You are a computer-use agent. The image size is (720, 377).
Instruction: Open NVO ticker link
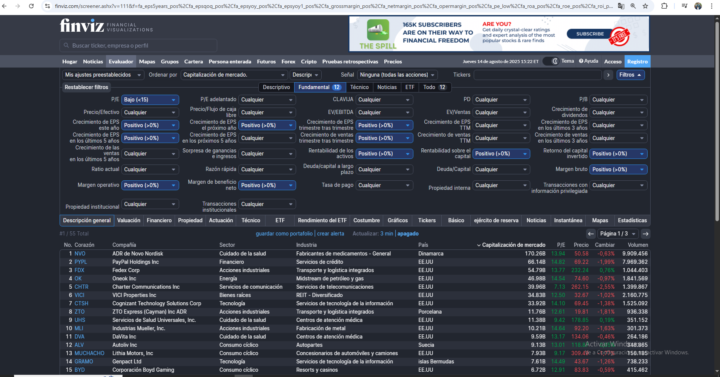(80, 253)
